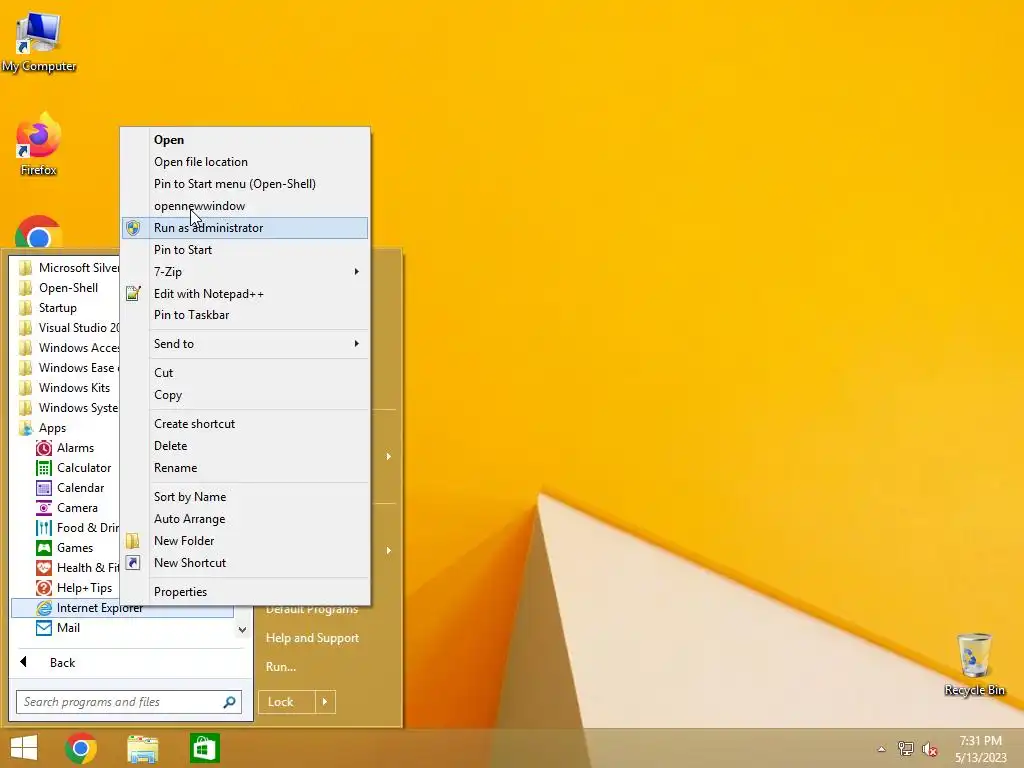Open the Store app in taskbar
The width and height of the screenshot is (1024, 768).
click(x=204, y=748)
